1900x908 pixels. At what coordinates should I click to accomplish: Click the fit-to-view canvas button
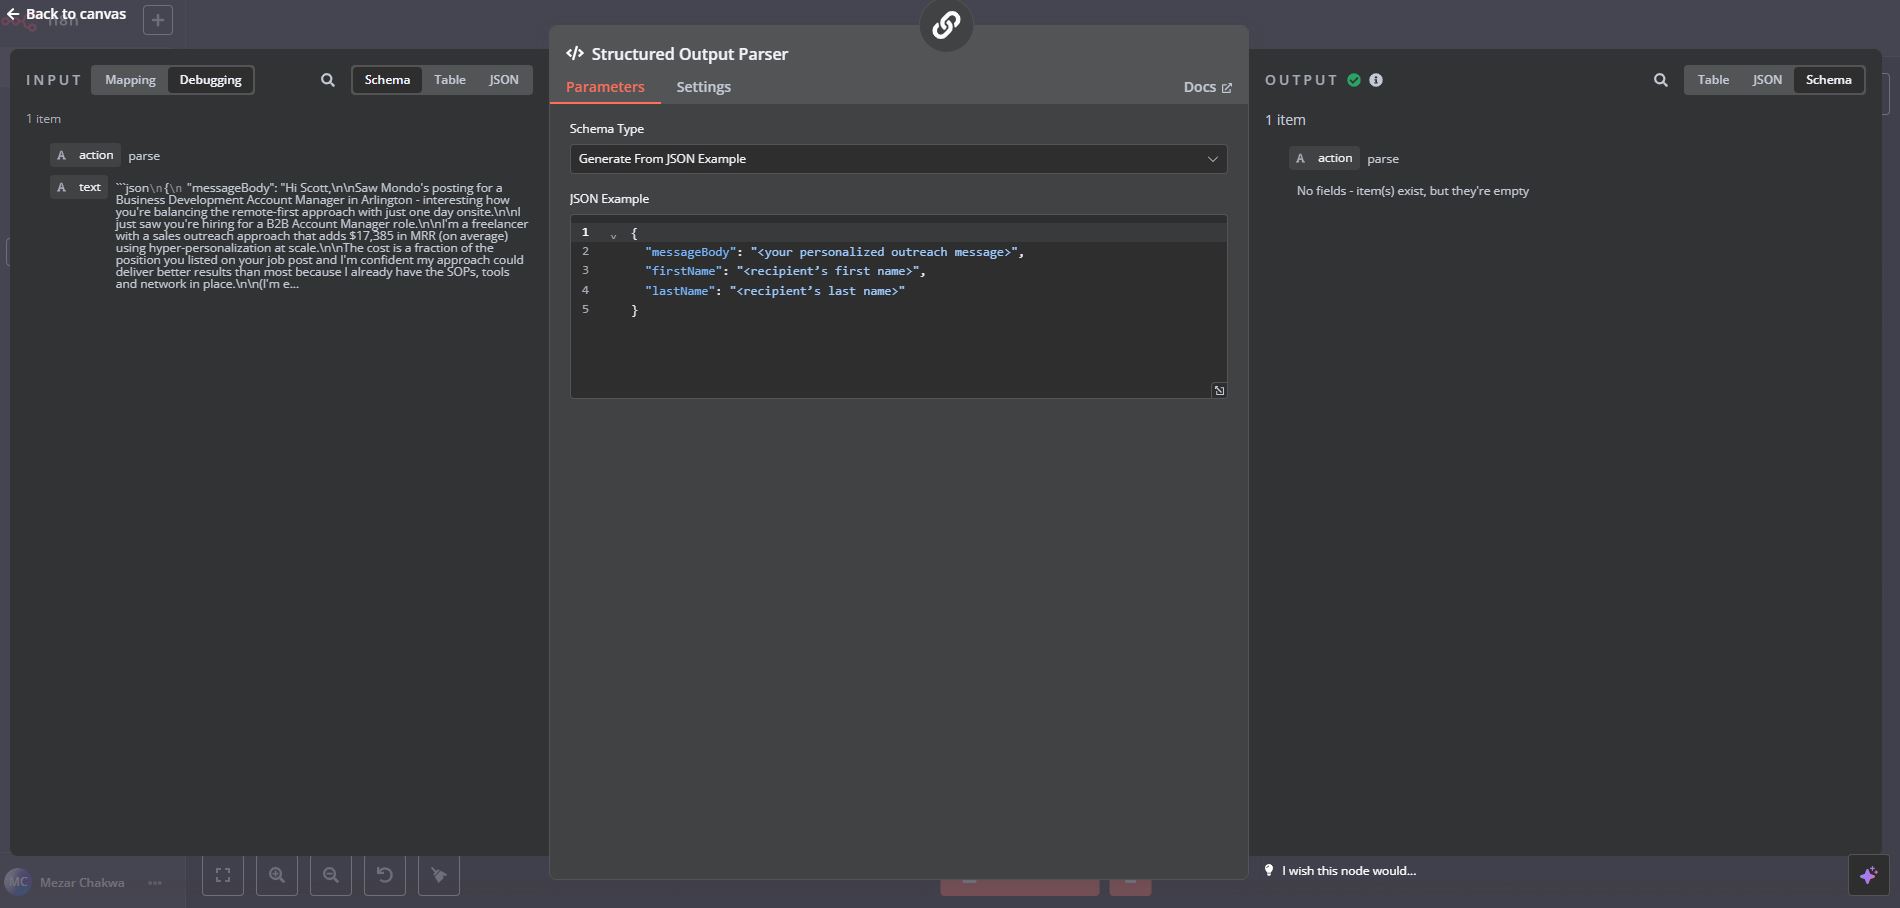(x=223, y=875)
